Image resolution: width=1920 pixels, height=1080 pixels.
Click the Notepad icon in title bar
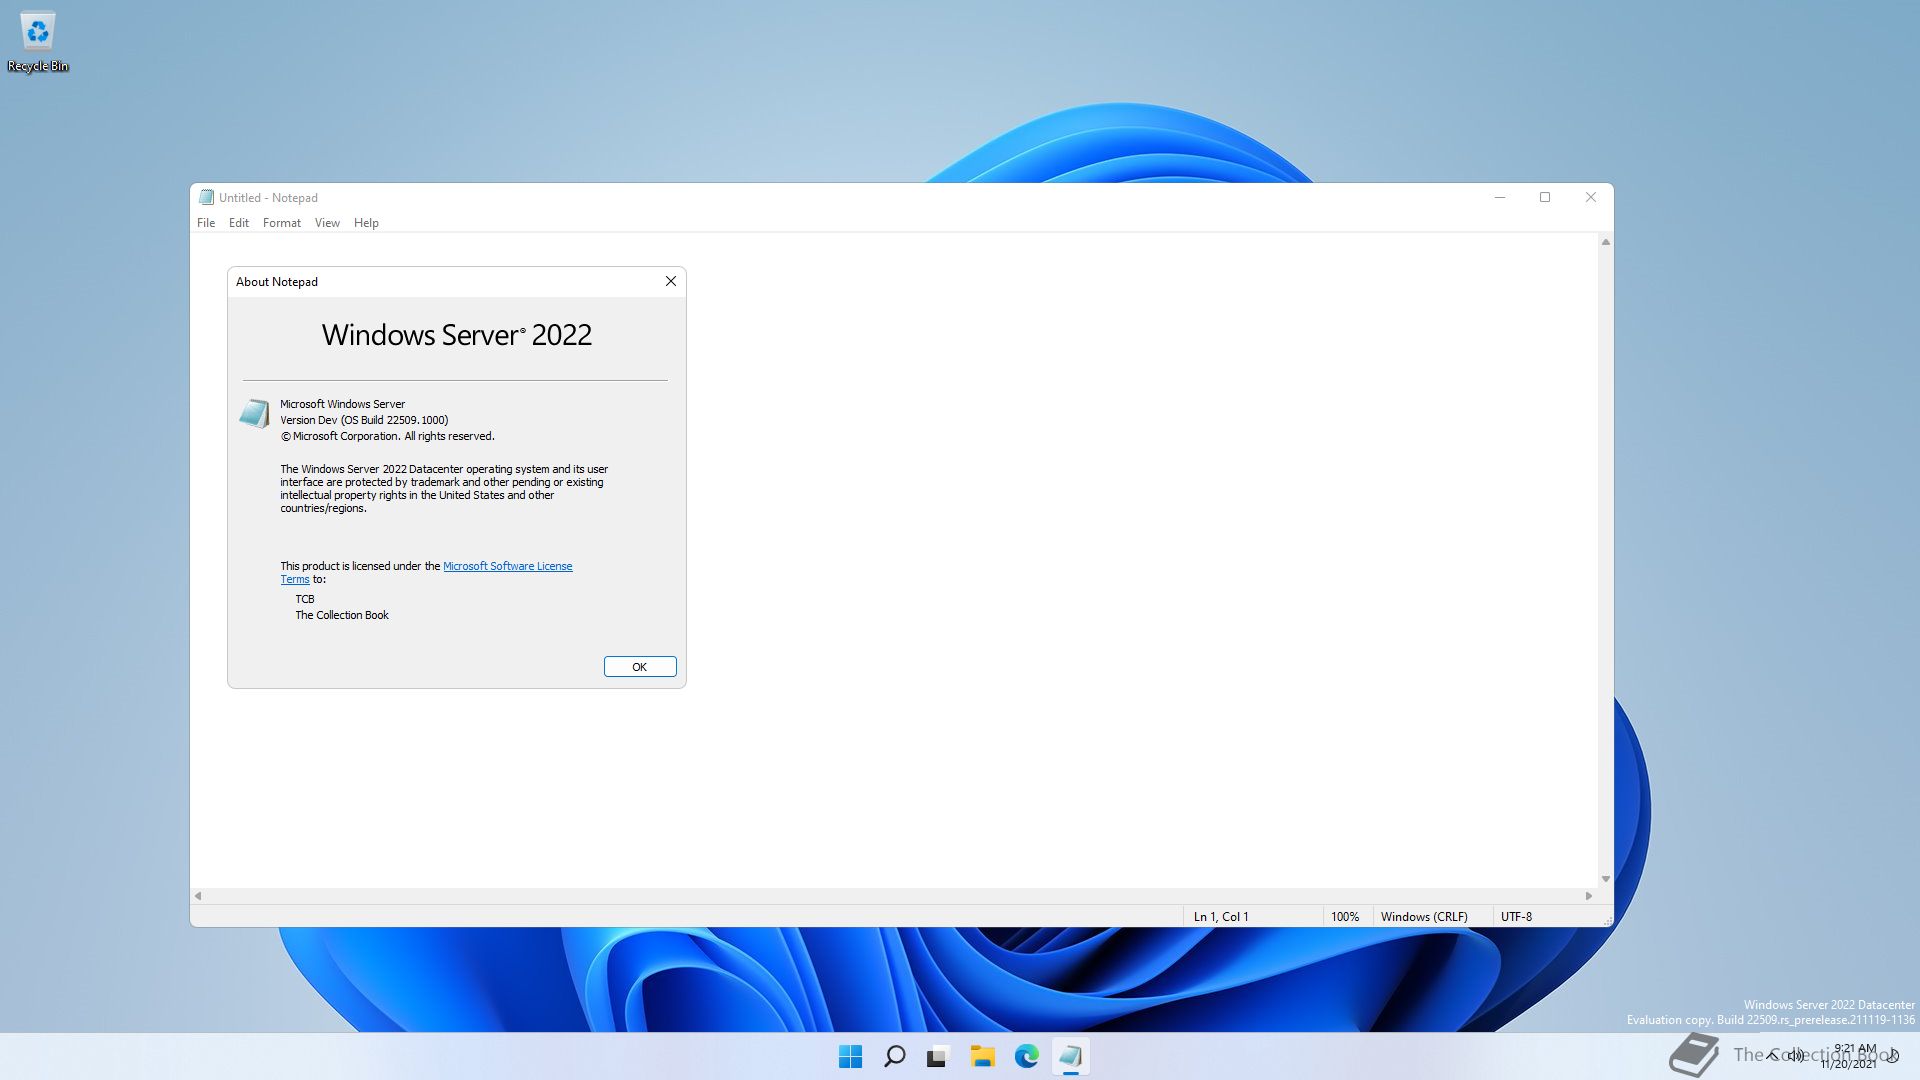[206, 197]
